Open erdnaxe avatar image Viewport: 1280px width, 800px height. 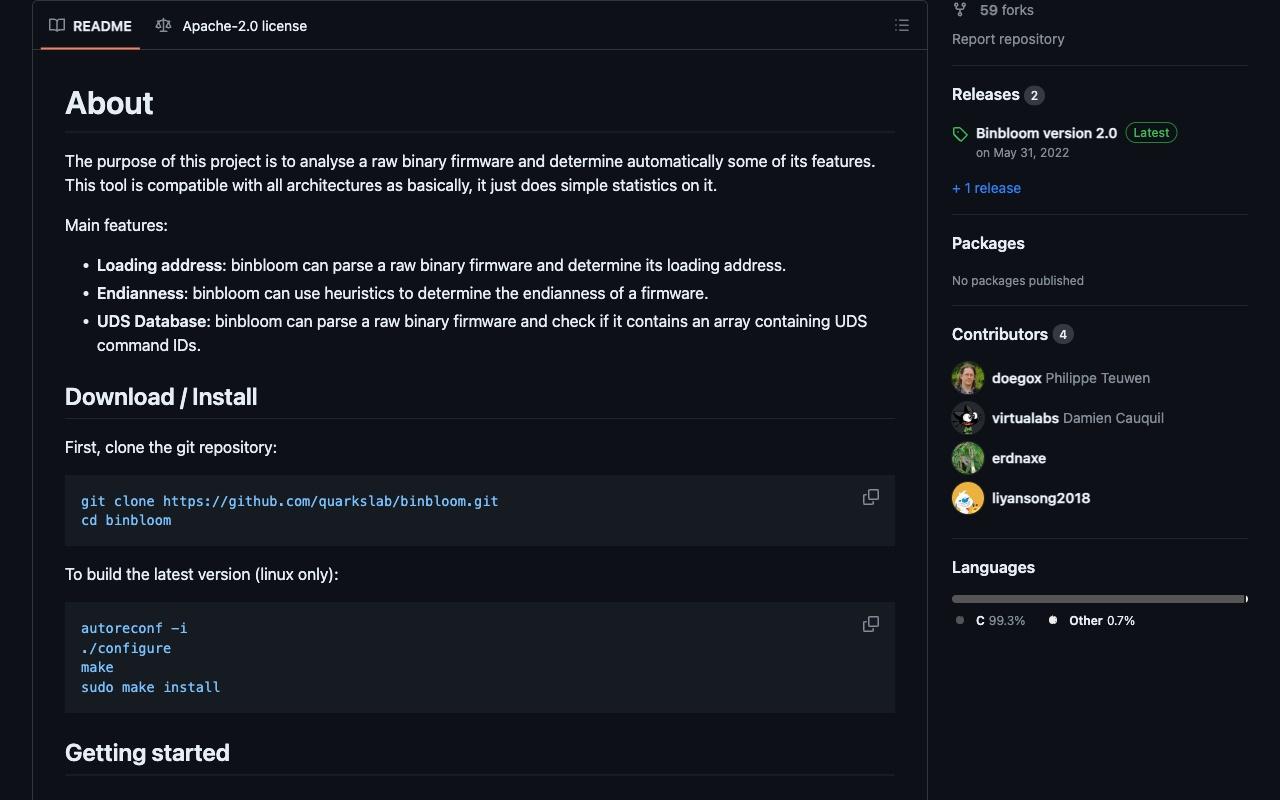click(x=968, y=458)
